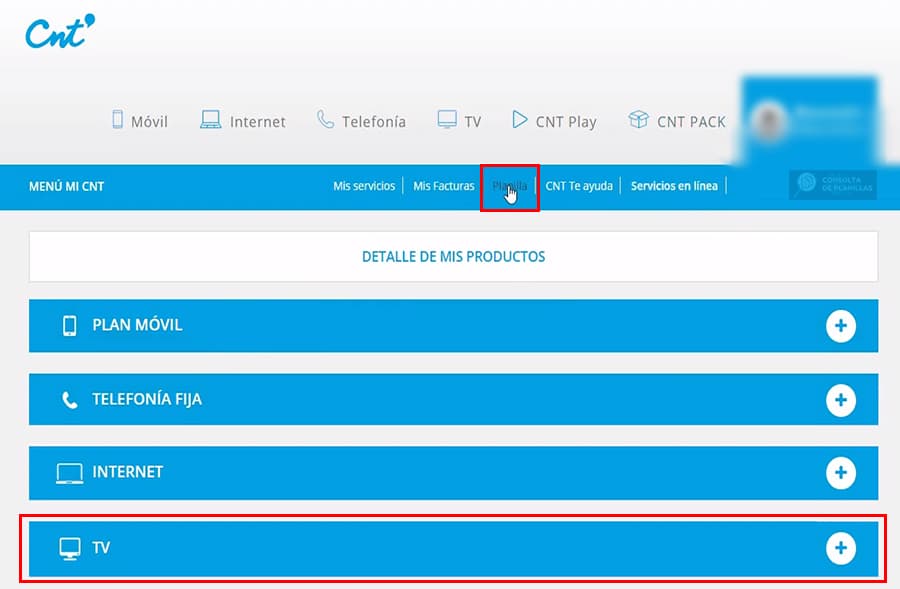Click the phone handset icon beside Telefonía
The width and height of the screenshot is (900, 589).
325,120
